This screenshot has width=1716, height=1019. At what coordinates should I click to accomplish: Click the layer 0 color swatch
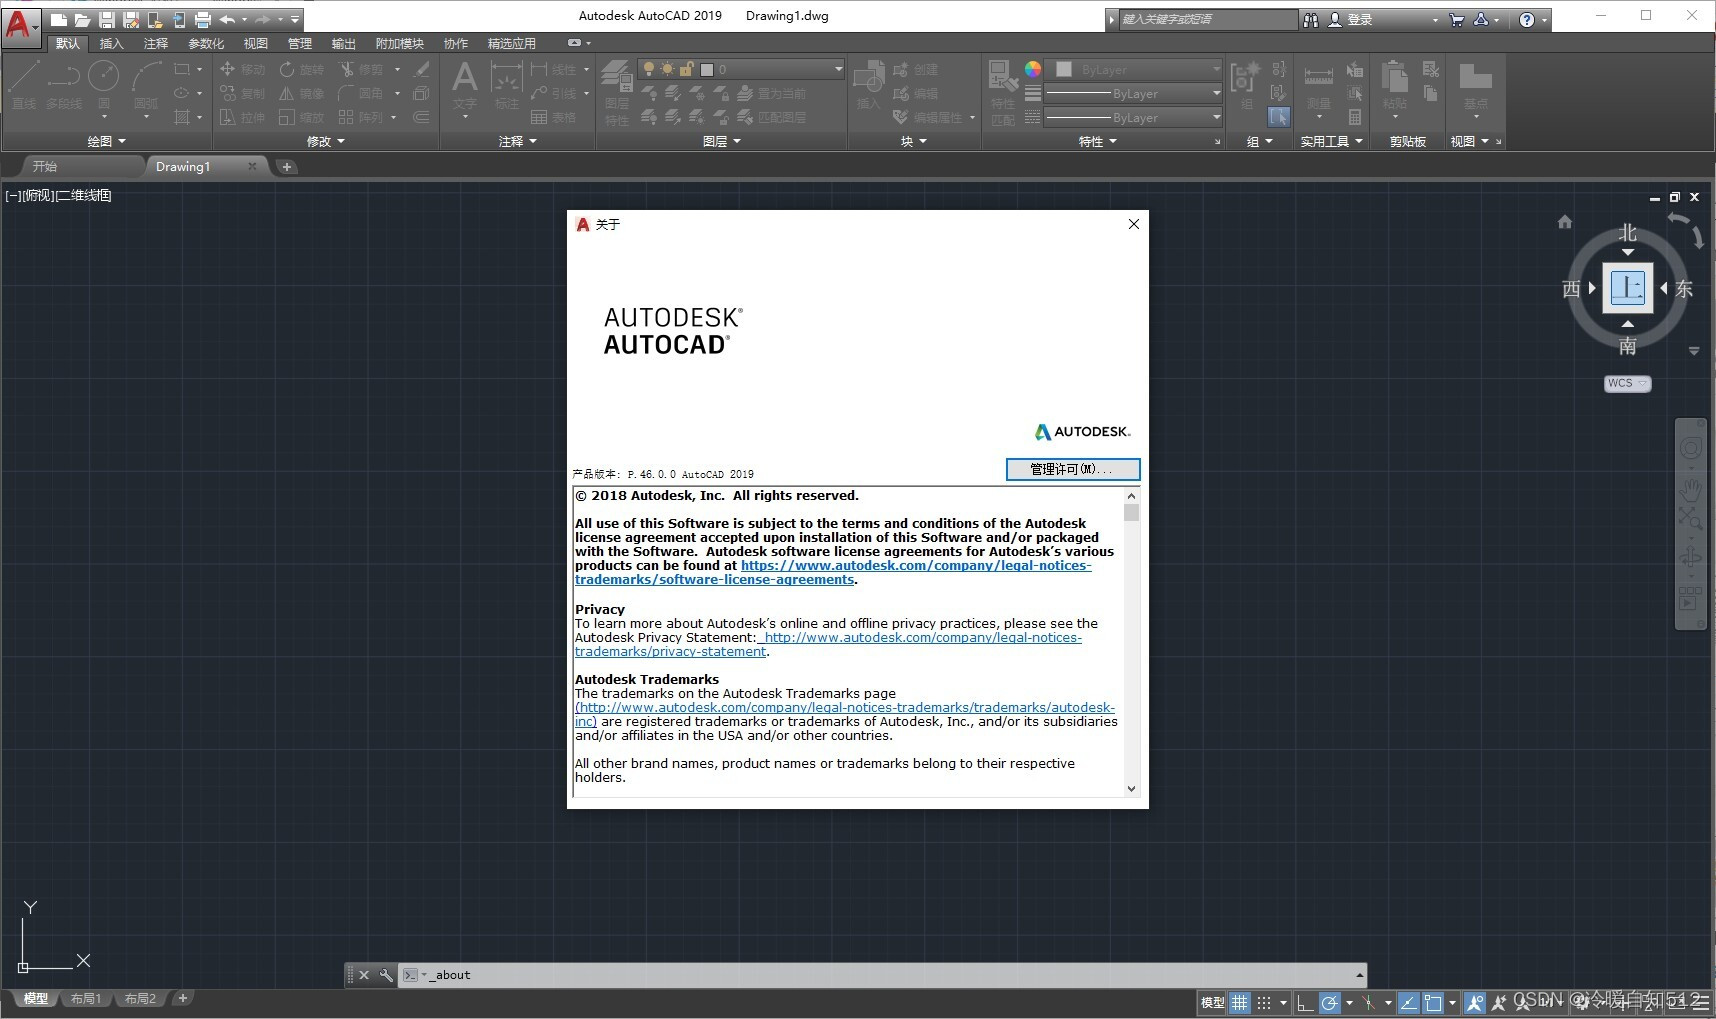(707, 69)
